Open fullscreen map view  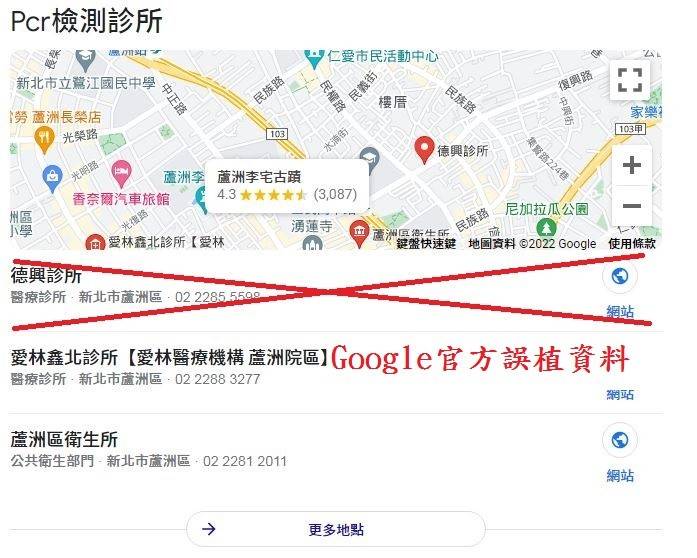click(x=630, y=80)
